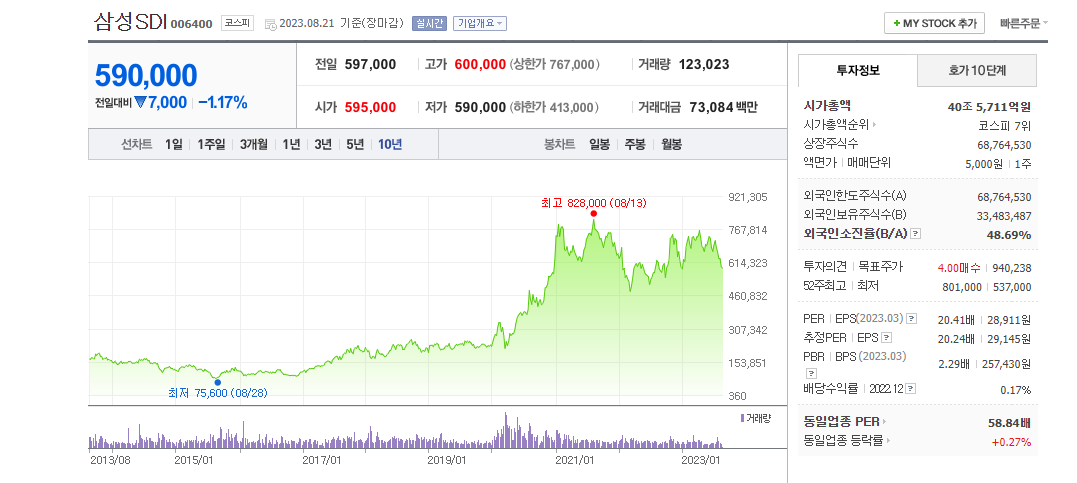Image resolution: width=1077 pixels, height=483 pixels.
Task: Click the calendar icon before 2023.08.21 기준
Action: tap(271, 24)
